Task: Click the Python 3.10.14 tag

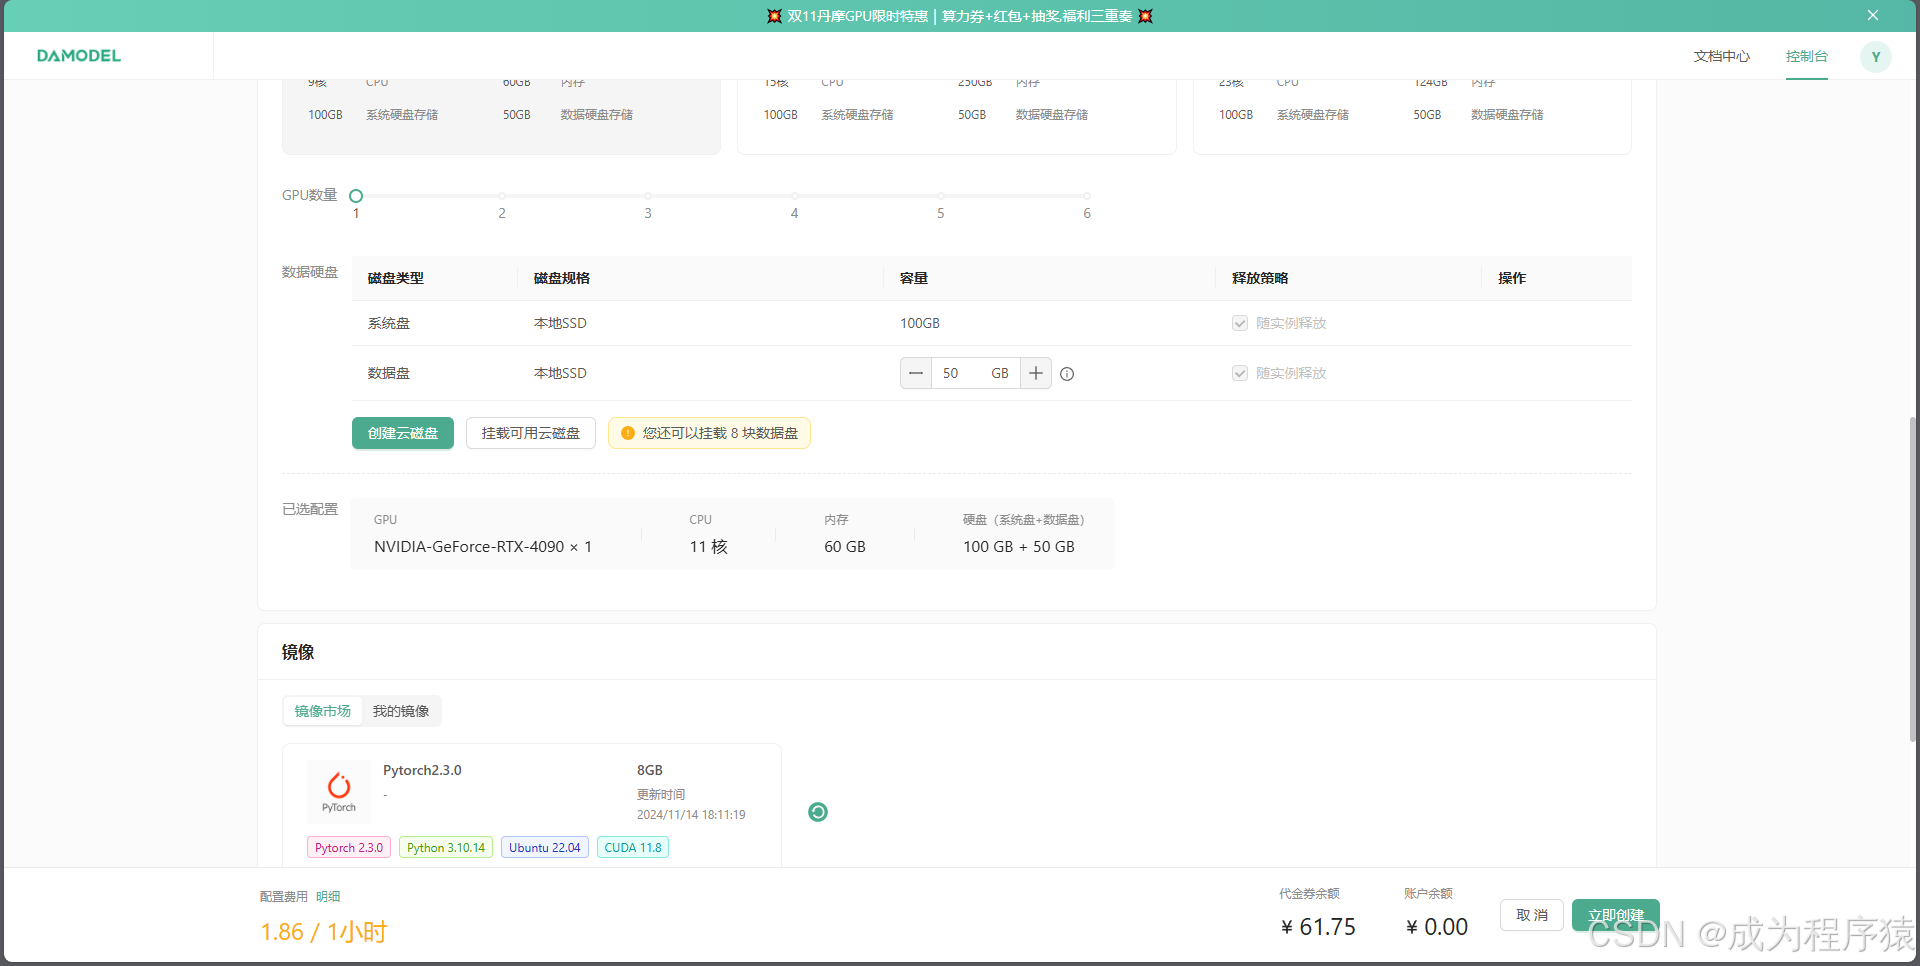Action: [446, 848]
